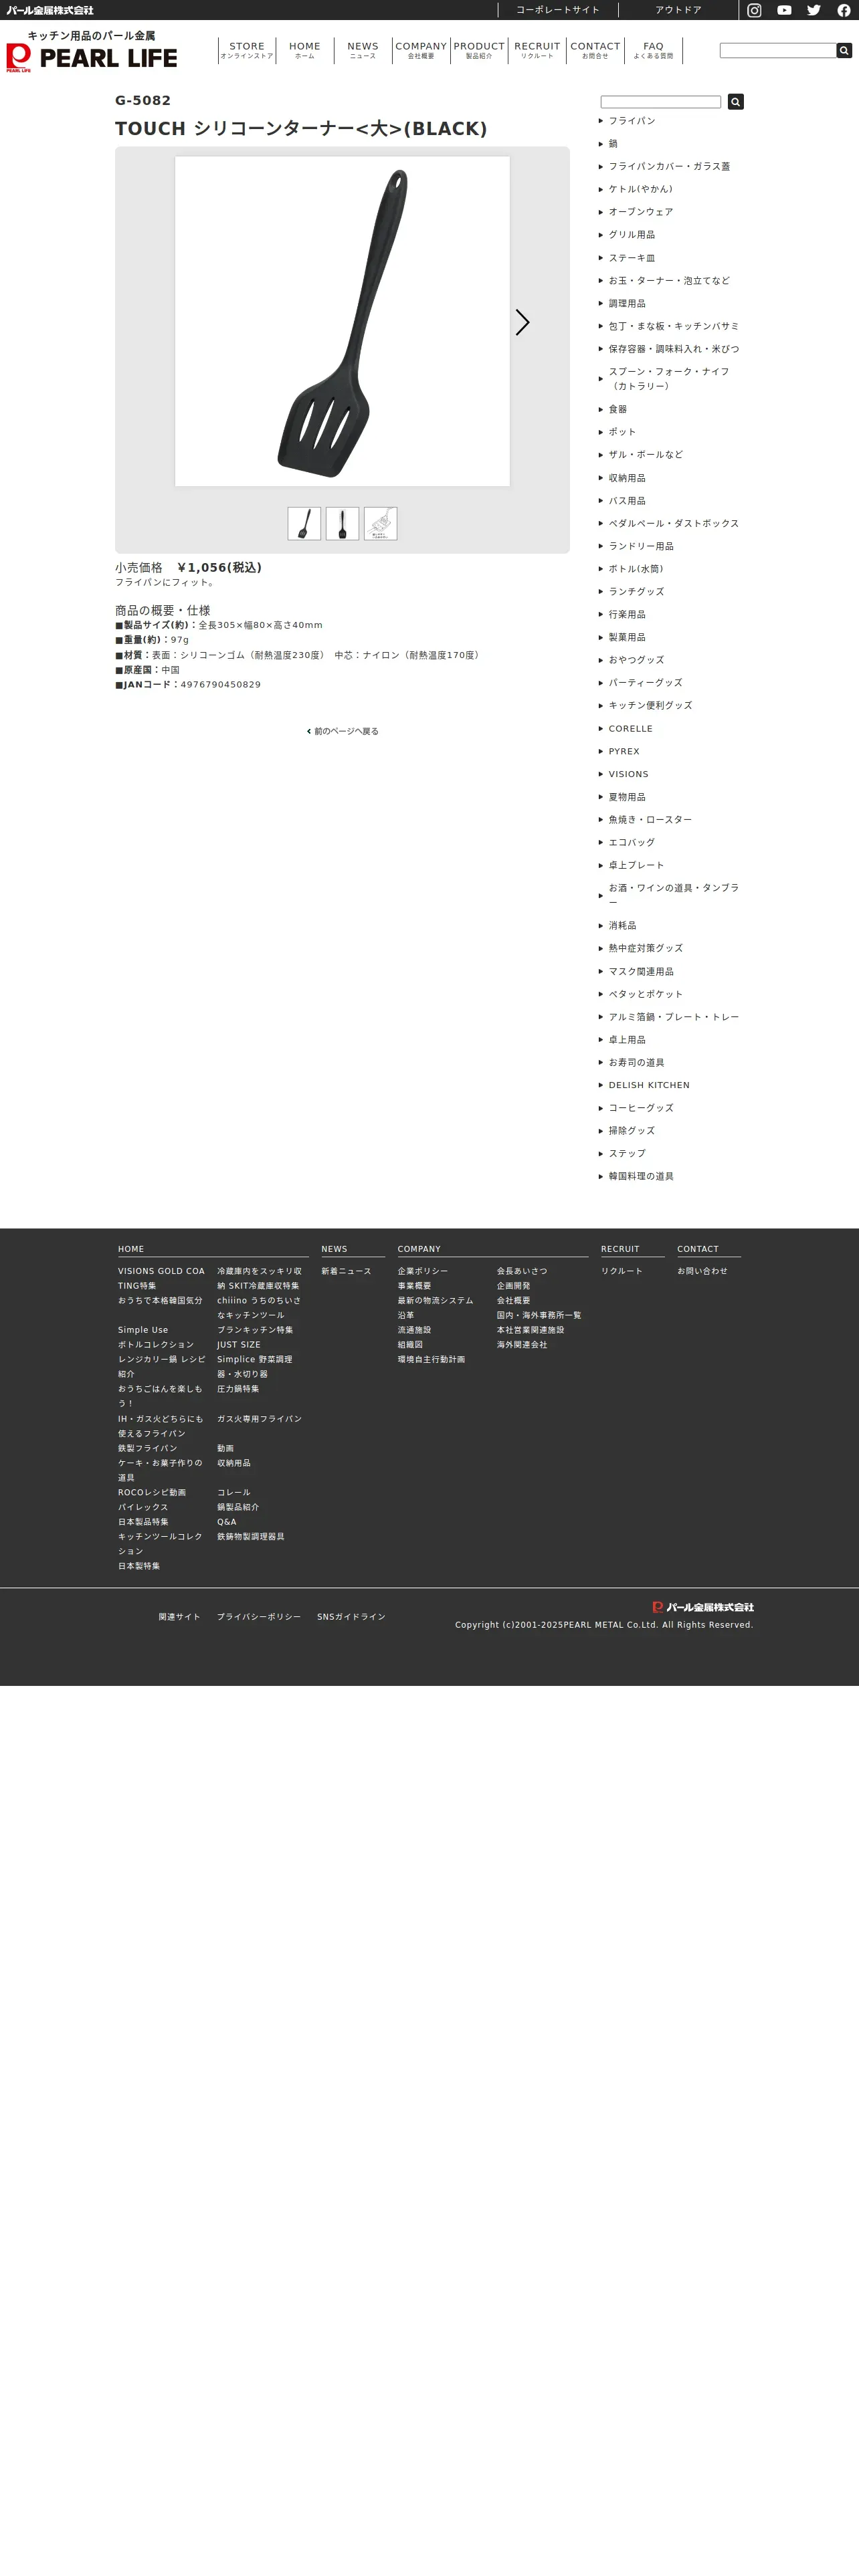Open the エコバッグ category
The image size is (859, 2576).
[x=632, y=843]
